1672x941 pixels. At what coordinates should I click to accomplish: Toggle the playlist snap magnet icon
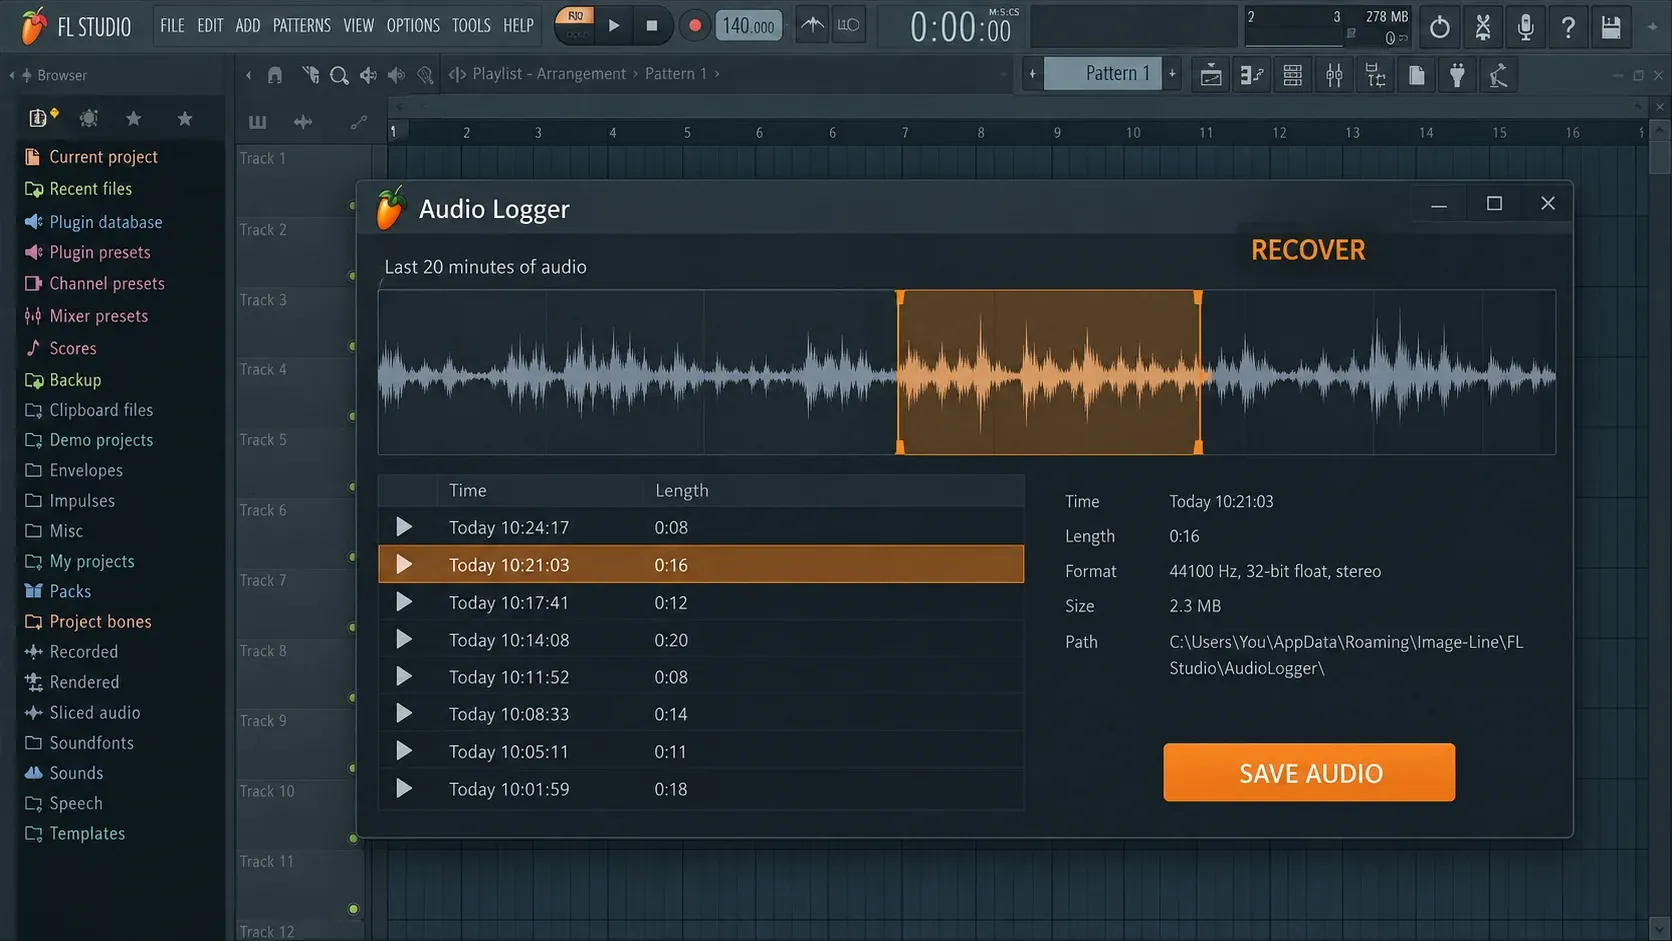coord(275,75)
